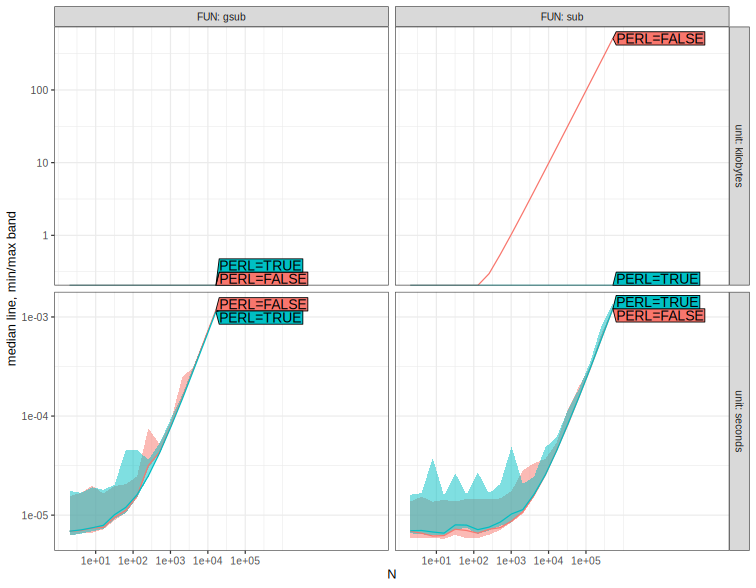The height and width of the screenshot is (588, 756).
Task: Click PERL=TRUE label in sub kilobytes panel
Action: [657, 279]
